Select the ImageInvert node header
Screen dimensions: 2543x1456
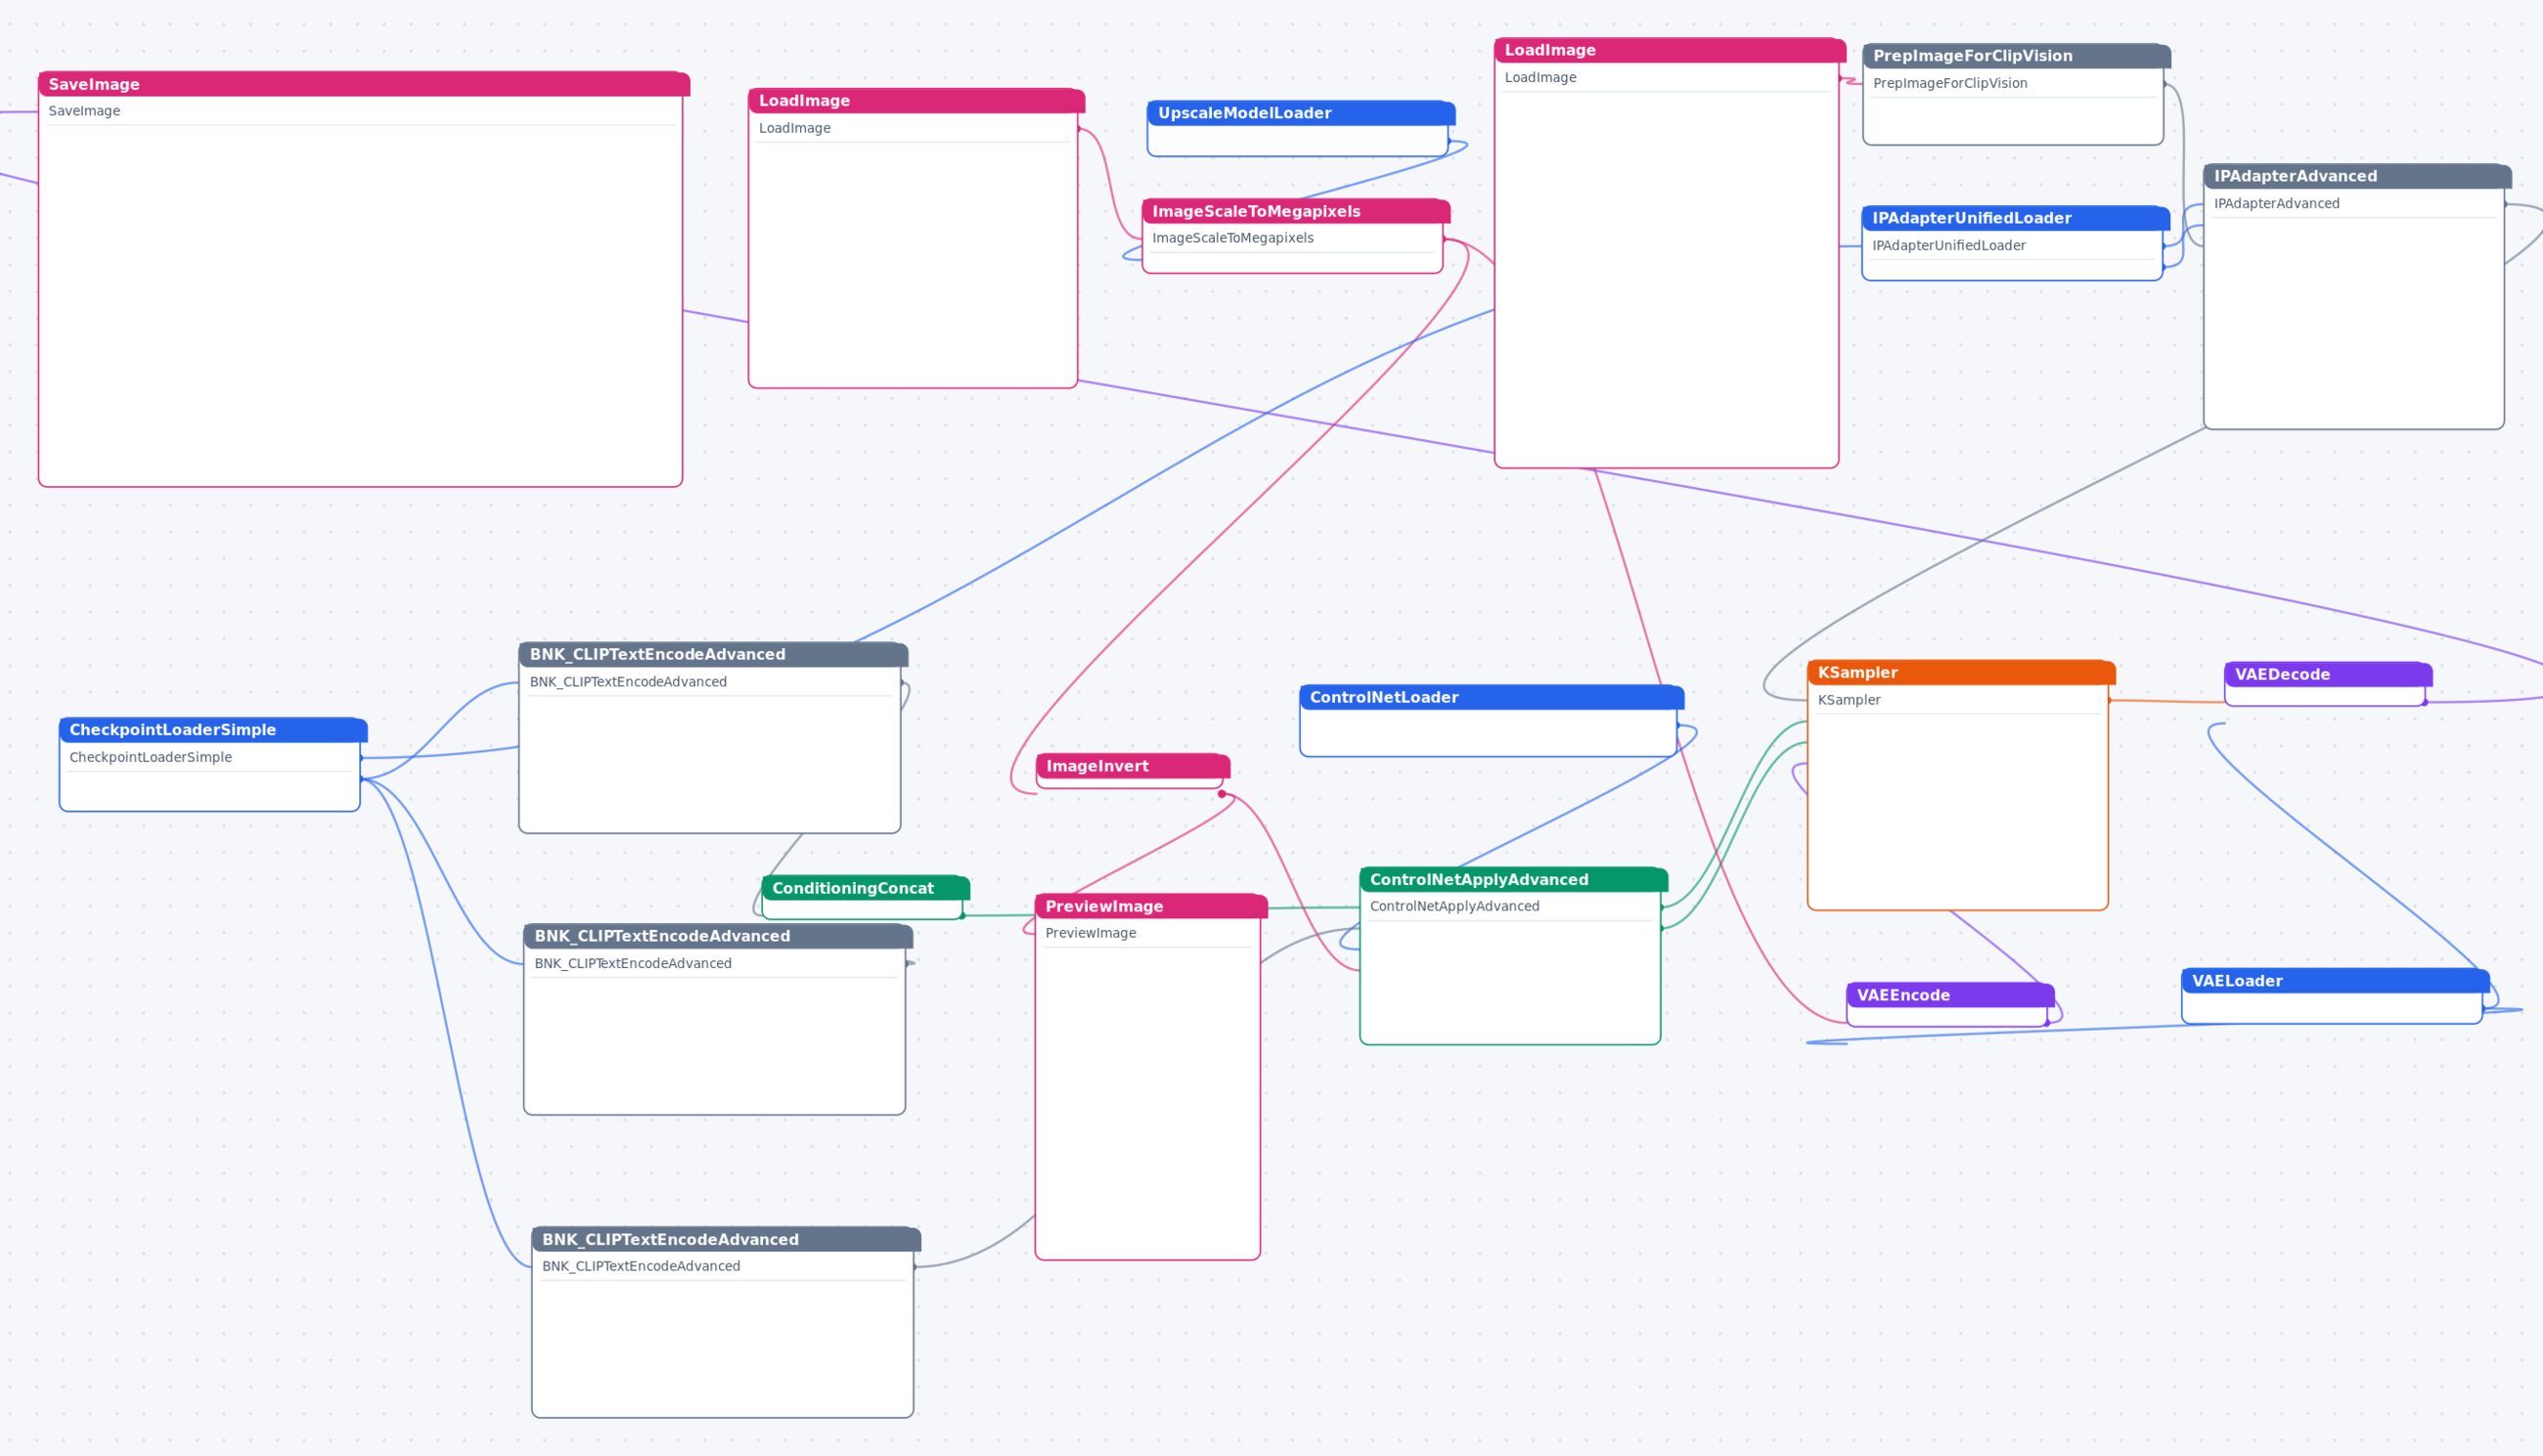click(1133, 766)
